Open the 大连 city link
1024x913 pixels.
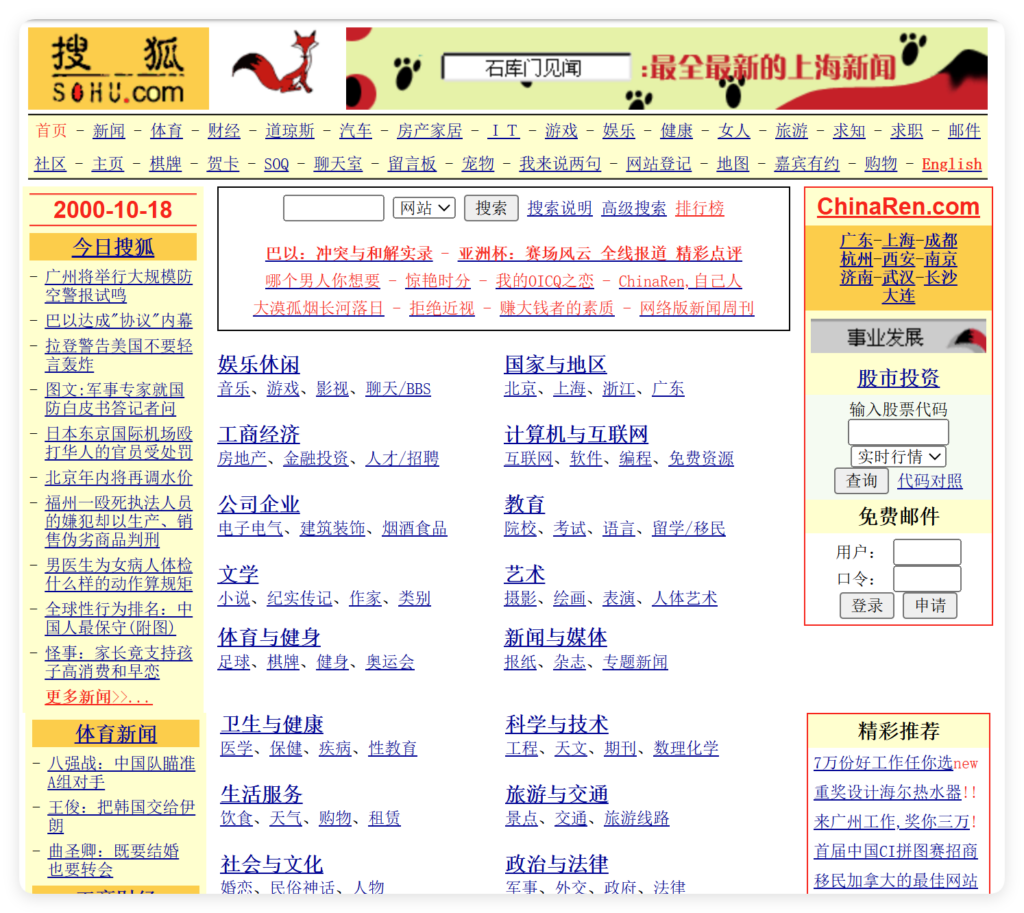tap(898, 296)
